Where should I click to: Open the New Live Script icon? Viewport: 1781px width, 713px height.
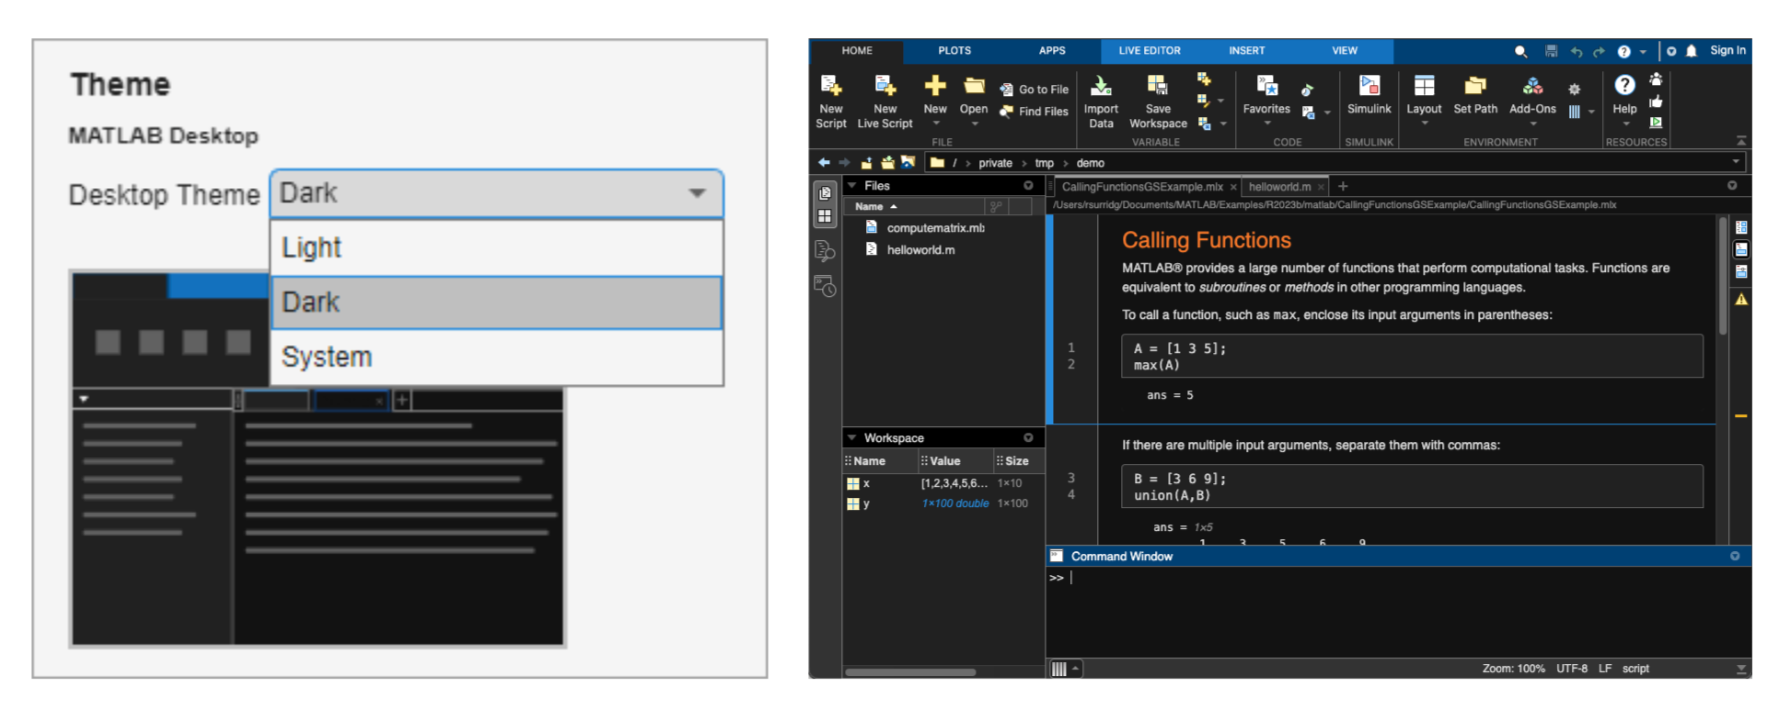pyautogui.click(x=885, y=86)
